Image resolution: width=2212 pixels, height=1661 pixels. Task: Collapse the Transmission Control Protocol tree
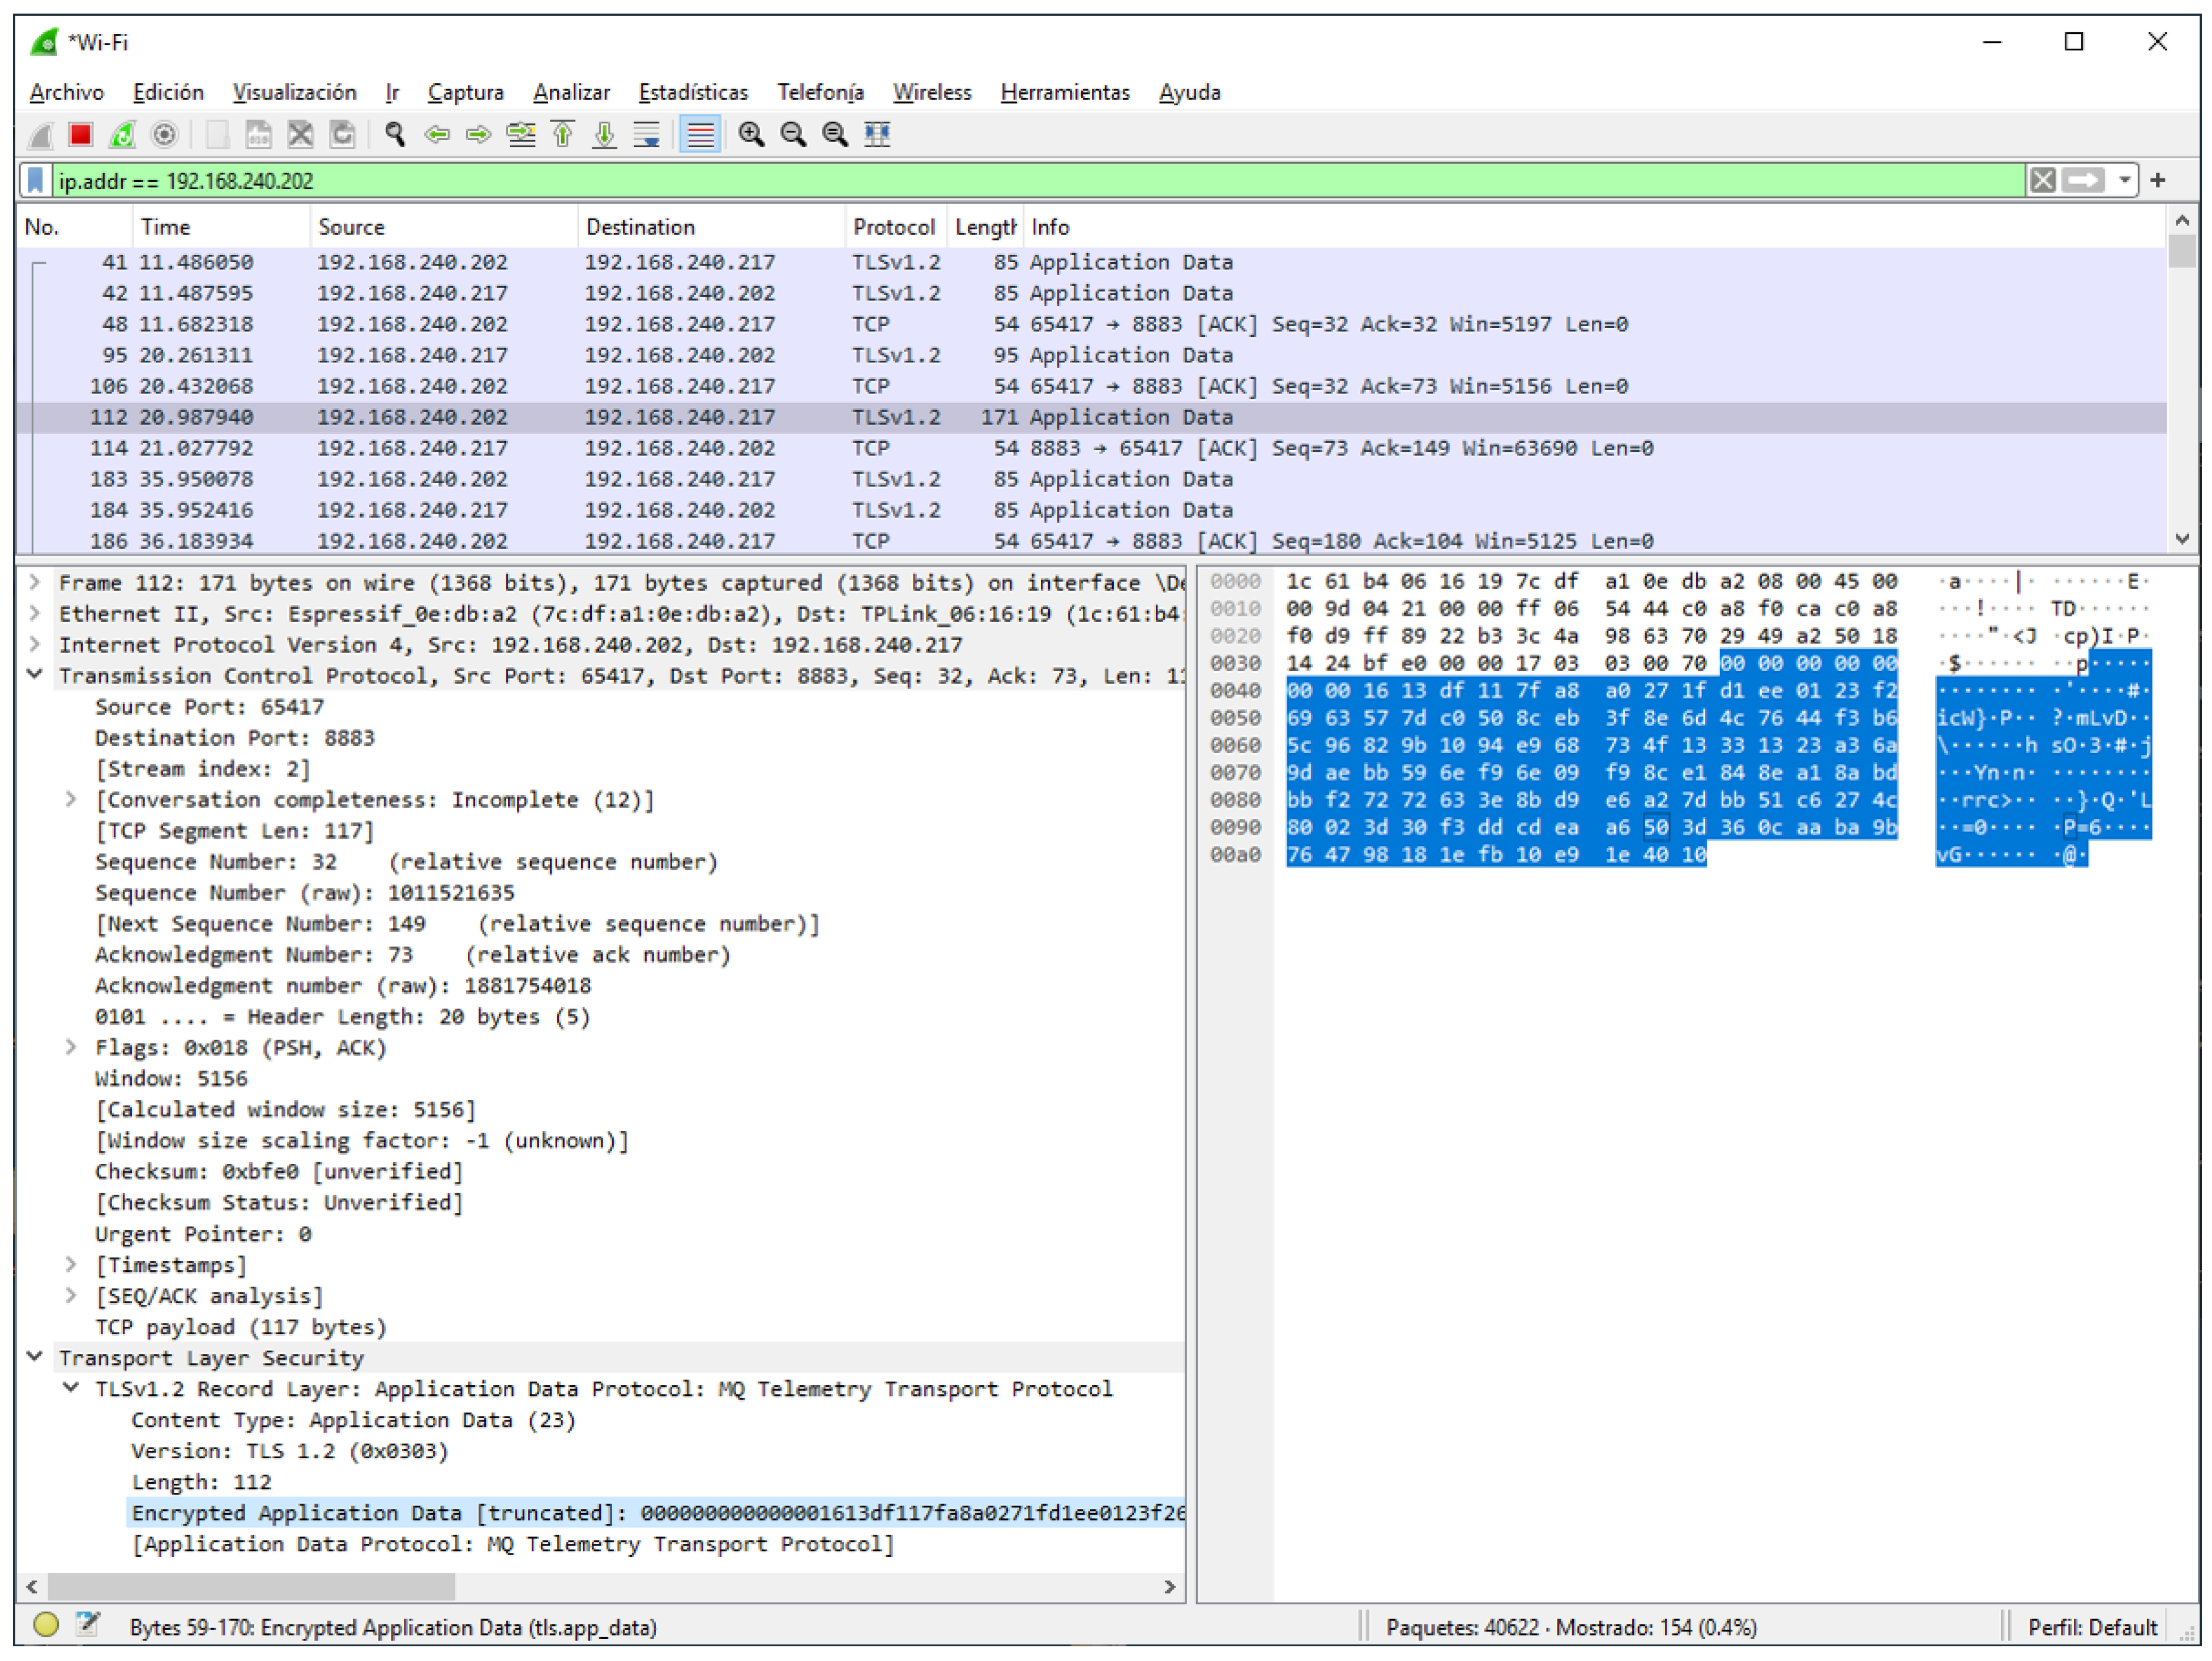coord(35,675)
